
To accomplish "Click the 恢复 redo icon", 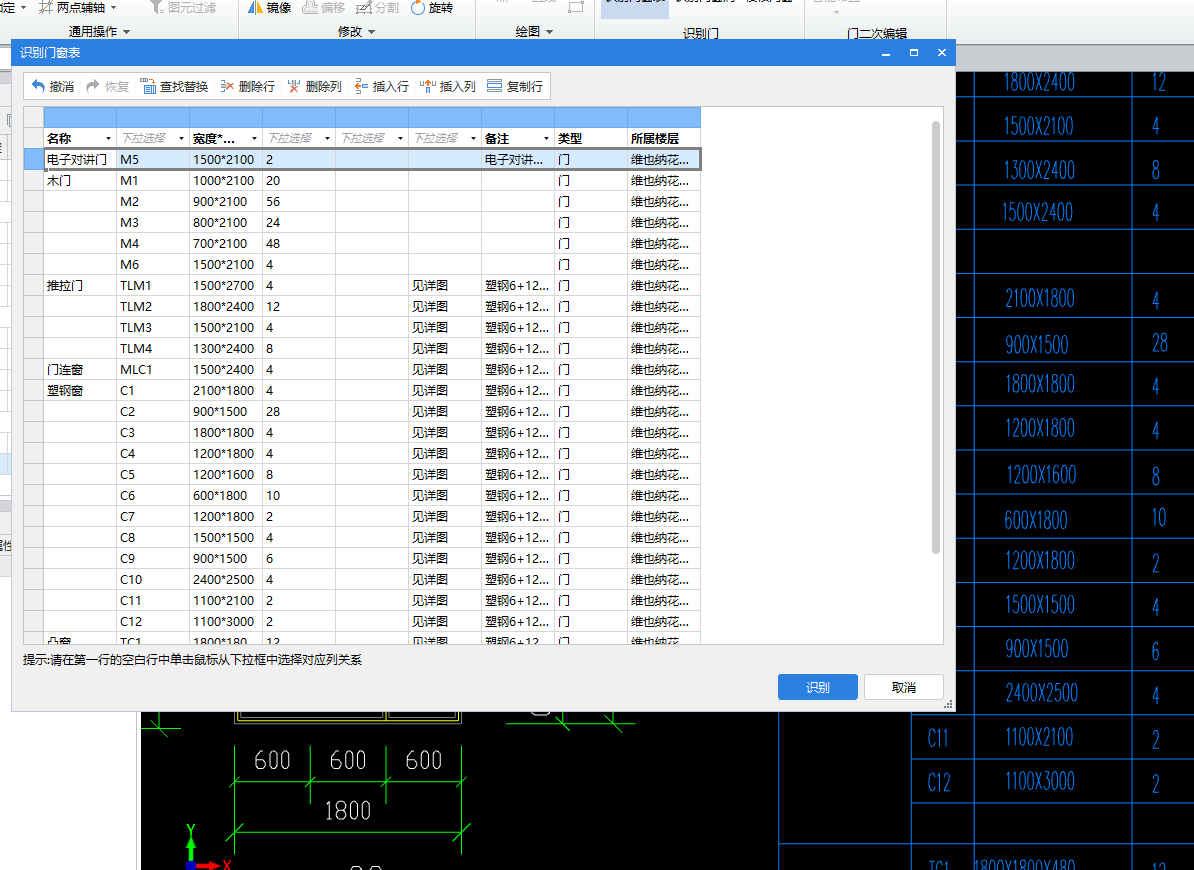I will 93,86.
